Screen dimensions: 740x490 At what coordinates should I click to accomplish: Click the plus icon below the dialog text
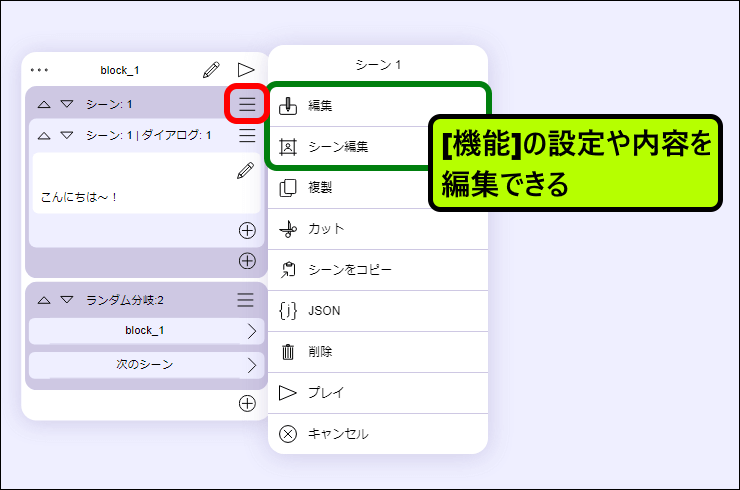pyautogui.click(x=247, y=231)
